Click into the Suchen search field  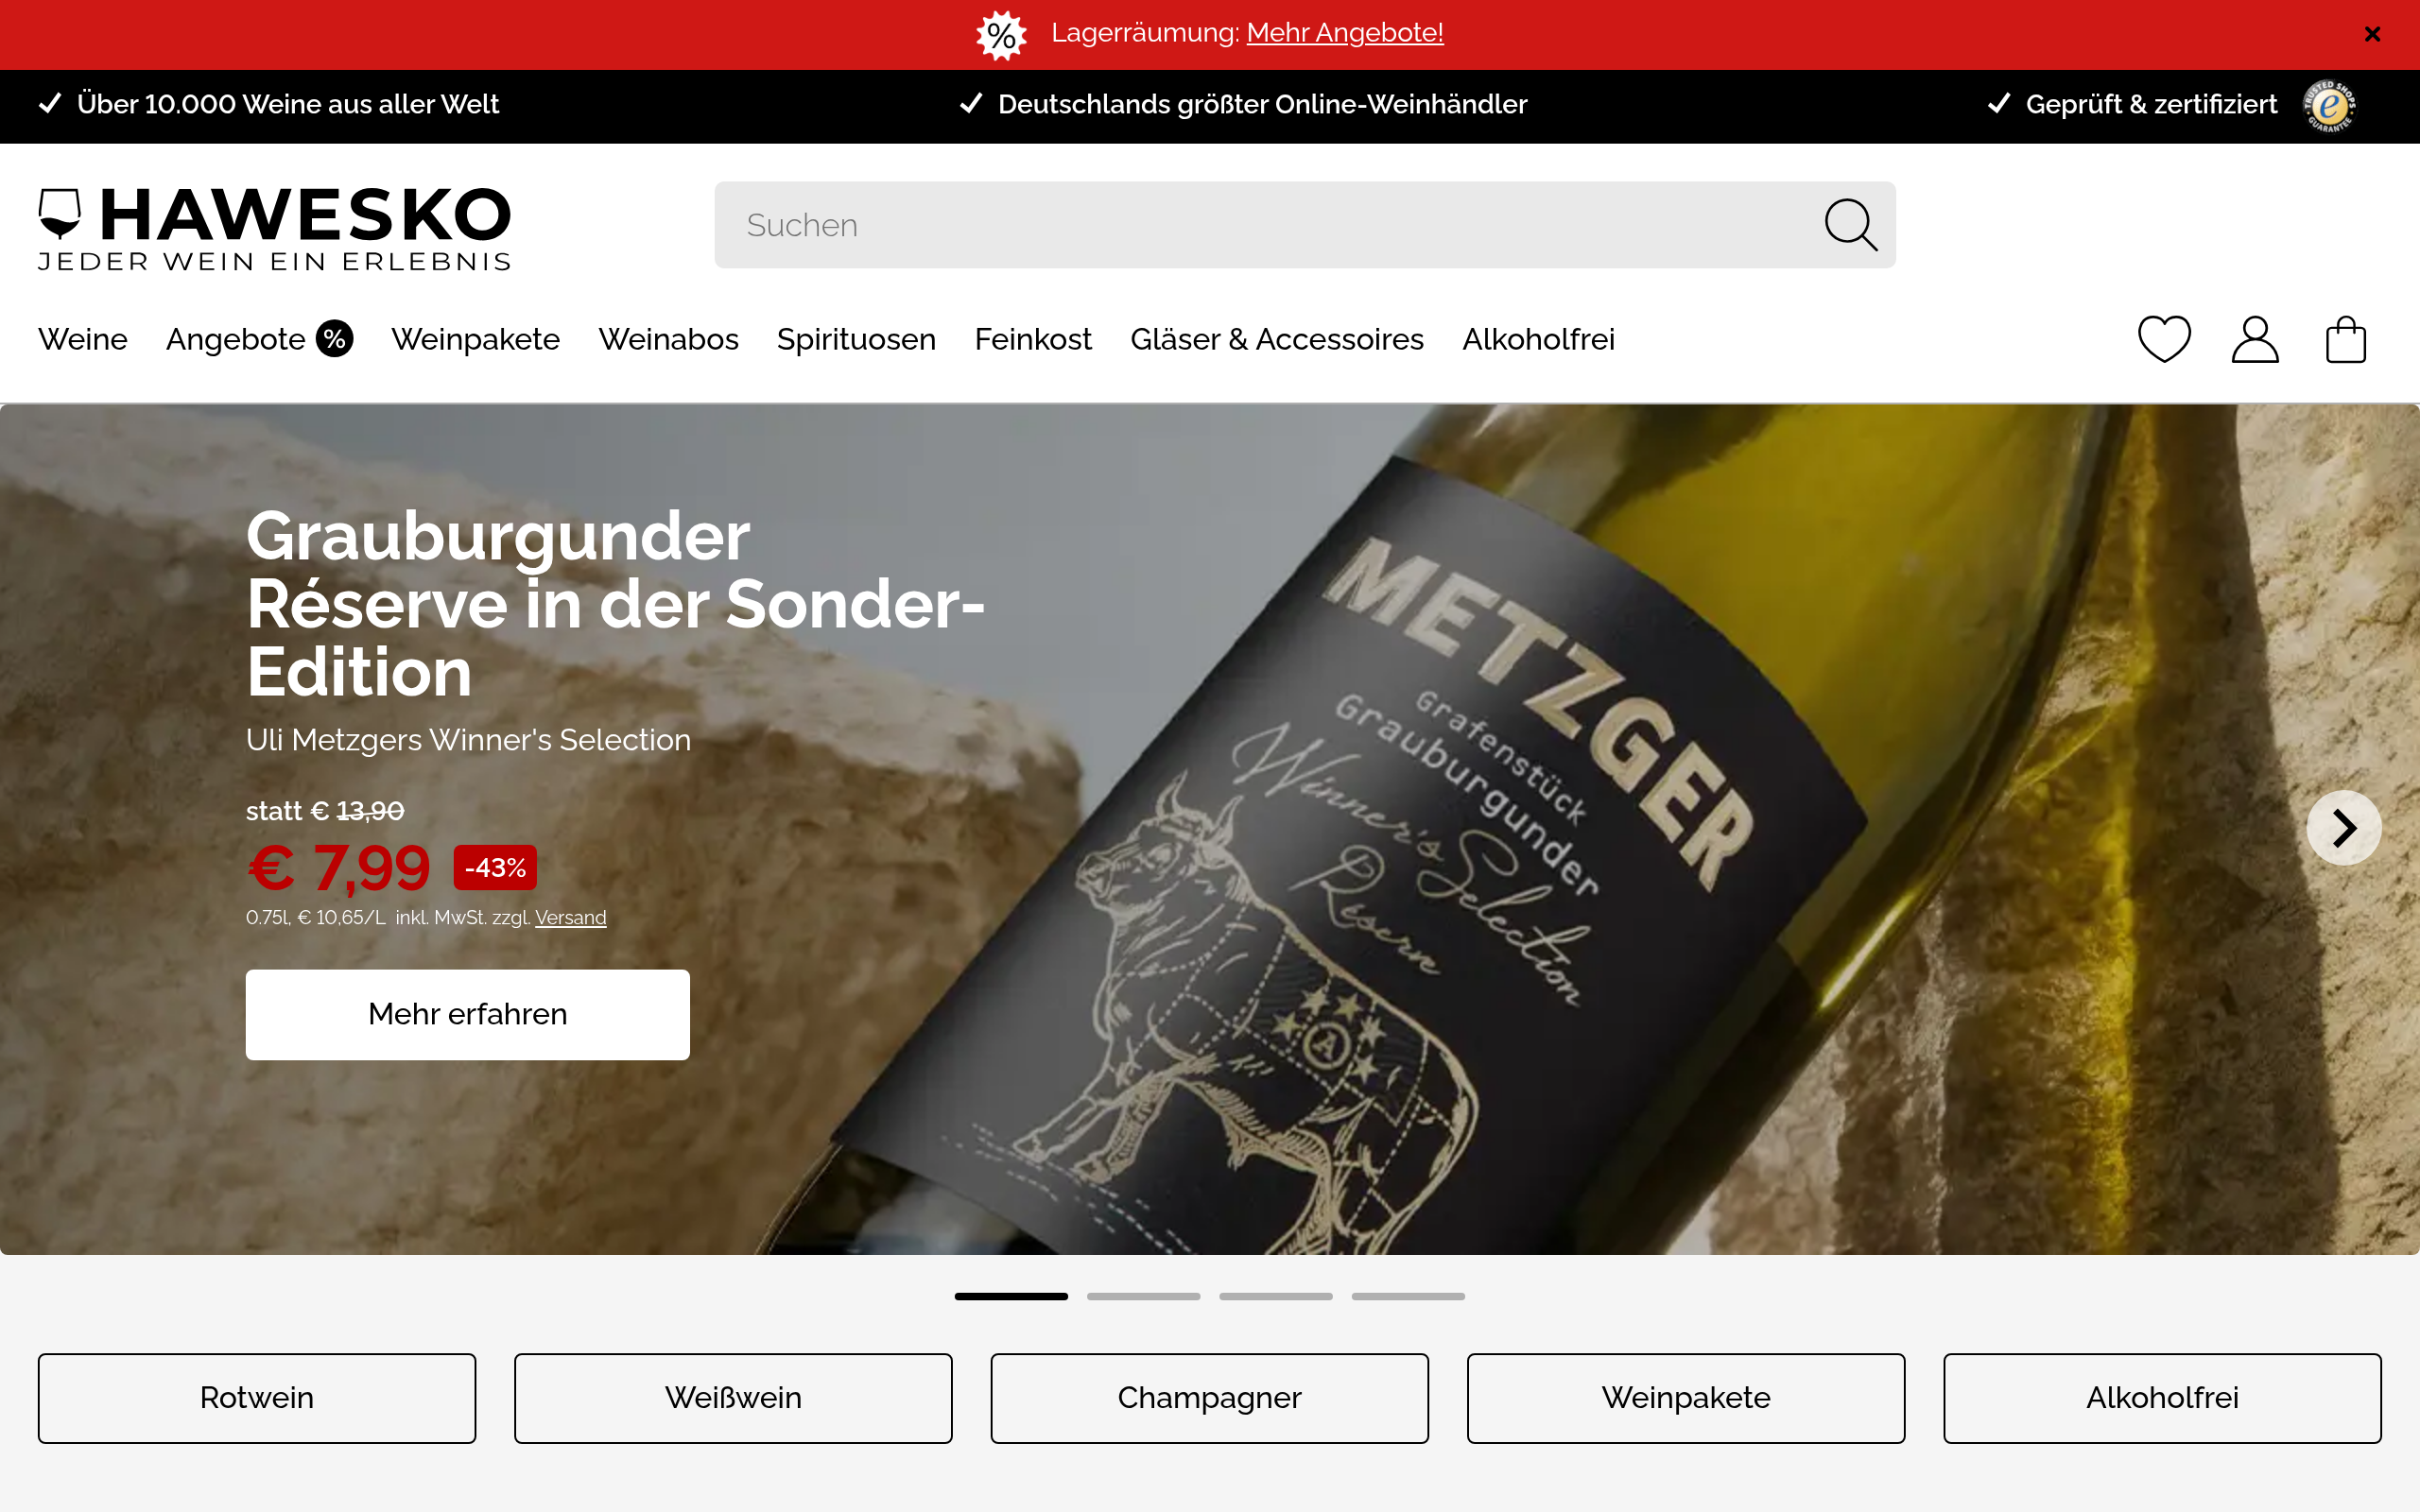(1265, 225)
